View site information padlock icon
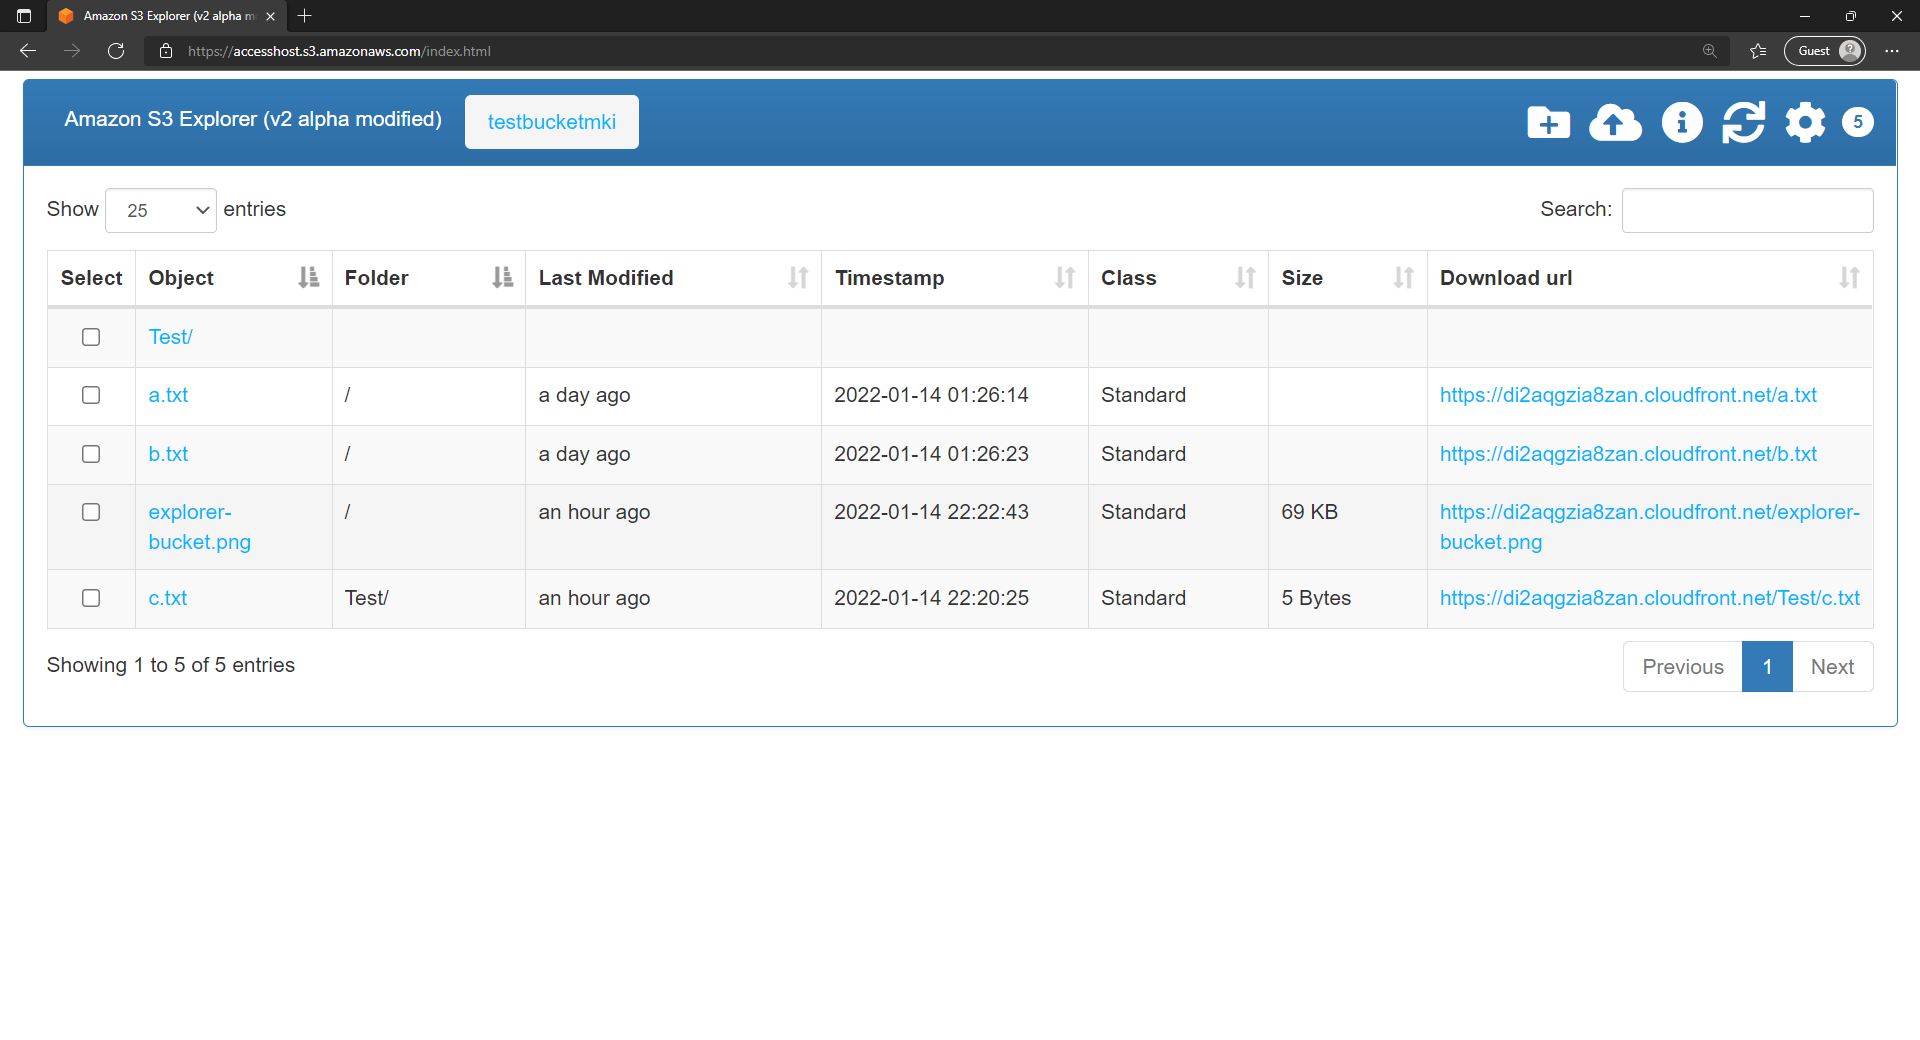 pos(166,51)
